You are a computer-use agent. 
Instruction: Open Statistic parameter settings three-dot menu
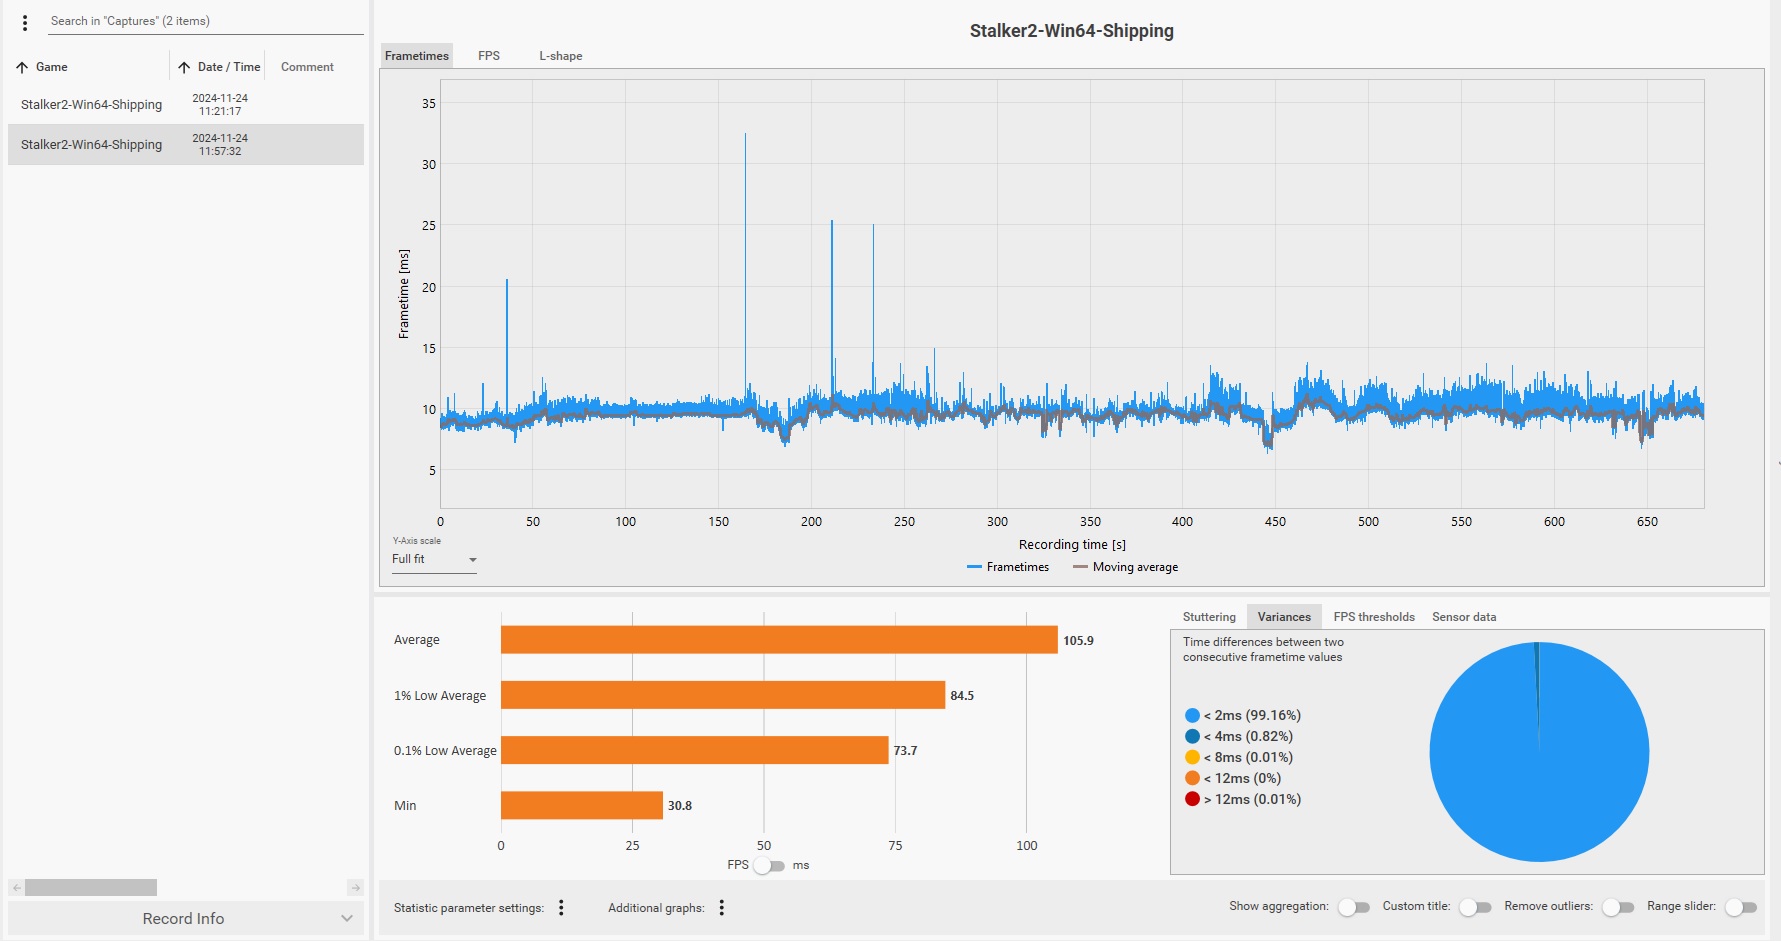click(561, 907)
